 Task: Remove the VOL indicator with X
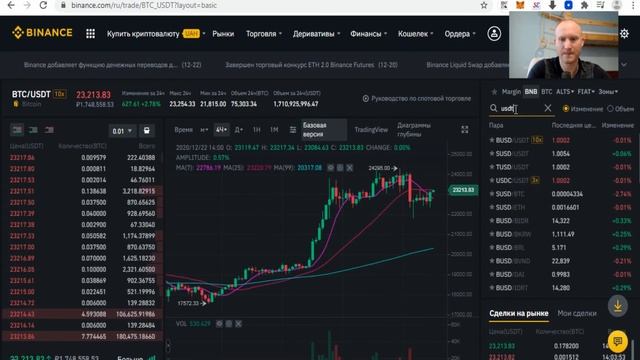pos(238,324)
